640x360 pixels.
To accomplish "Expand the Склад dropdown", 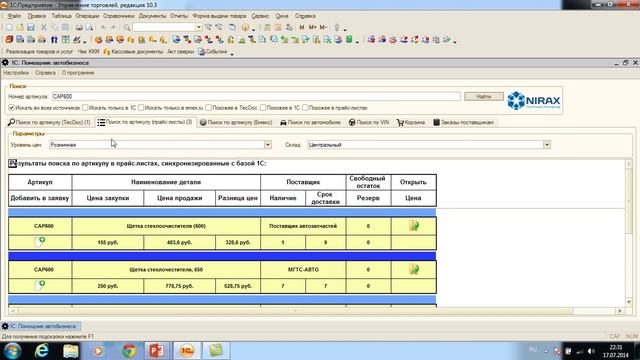I will [x=547, y=145].
